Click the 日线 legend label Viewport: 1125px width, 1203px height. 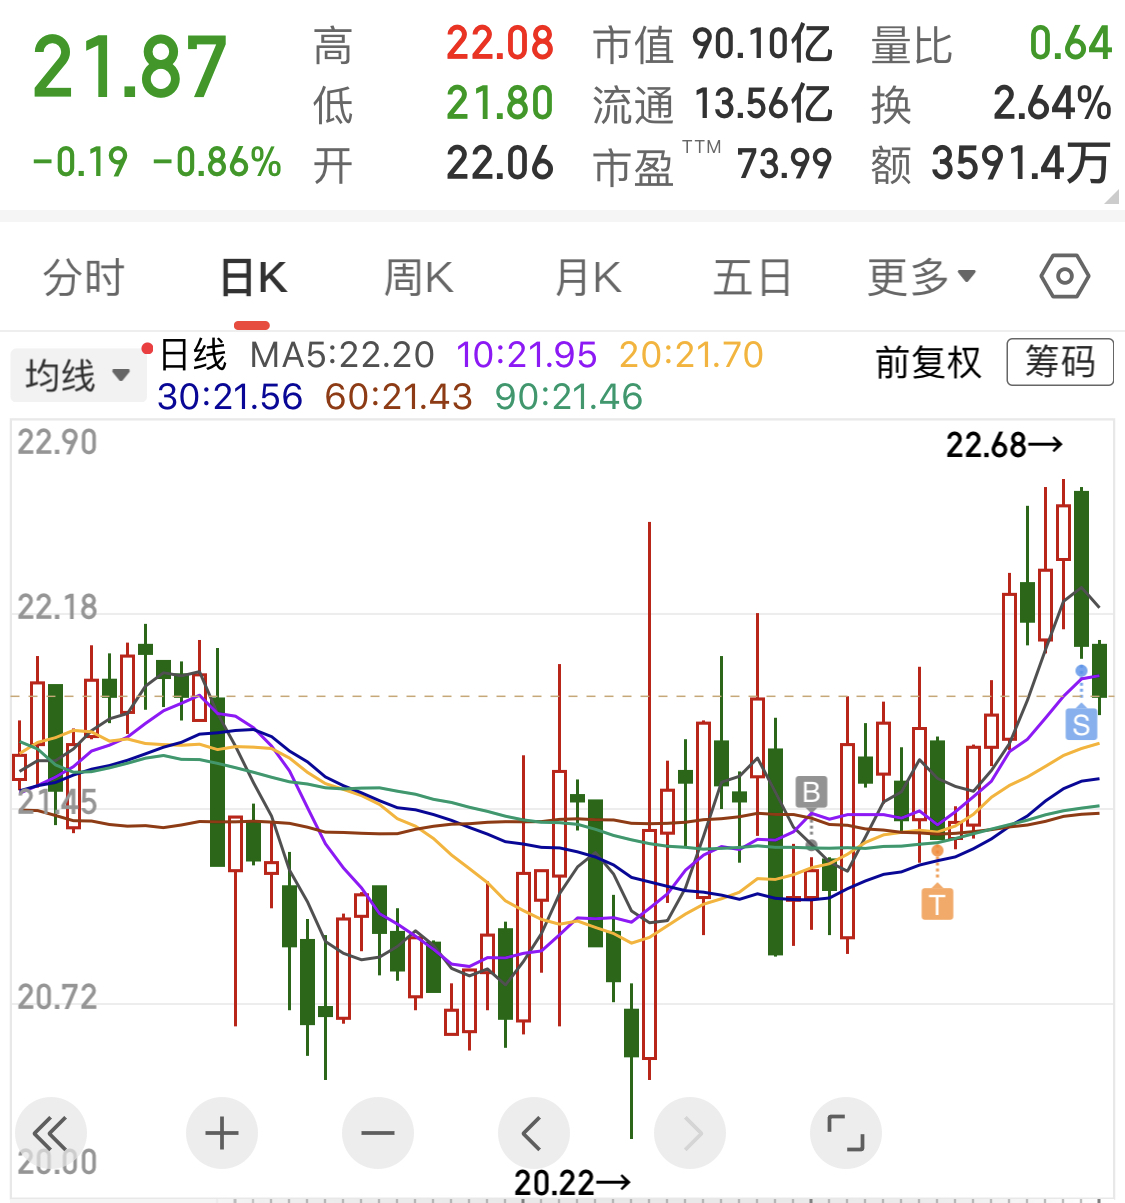(x=194, y=355)
